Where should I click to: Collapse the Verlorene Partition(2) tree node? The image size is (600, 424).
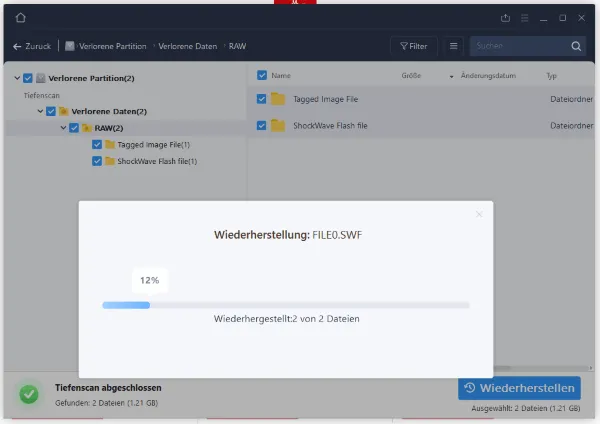pyautogui.click(x=16, y=78)
